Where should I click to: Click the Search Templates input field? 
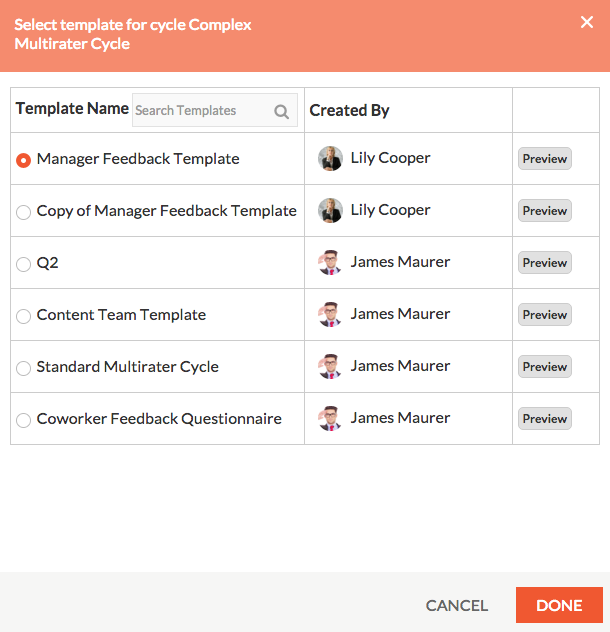[215, 110]
